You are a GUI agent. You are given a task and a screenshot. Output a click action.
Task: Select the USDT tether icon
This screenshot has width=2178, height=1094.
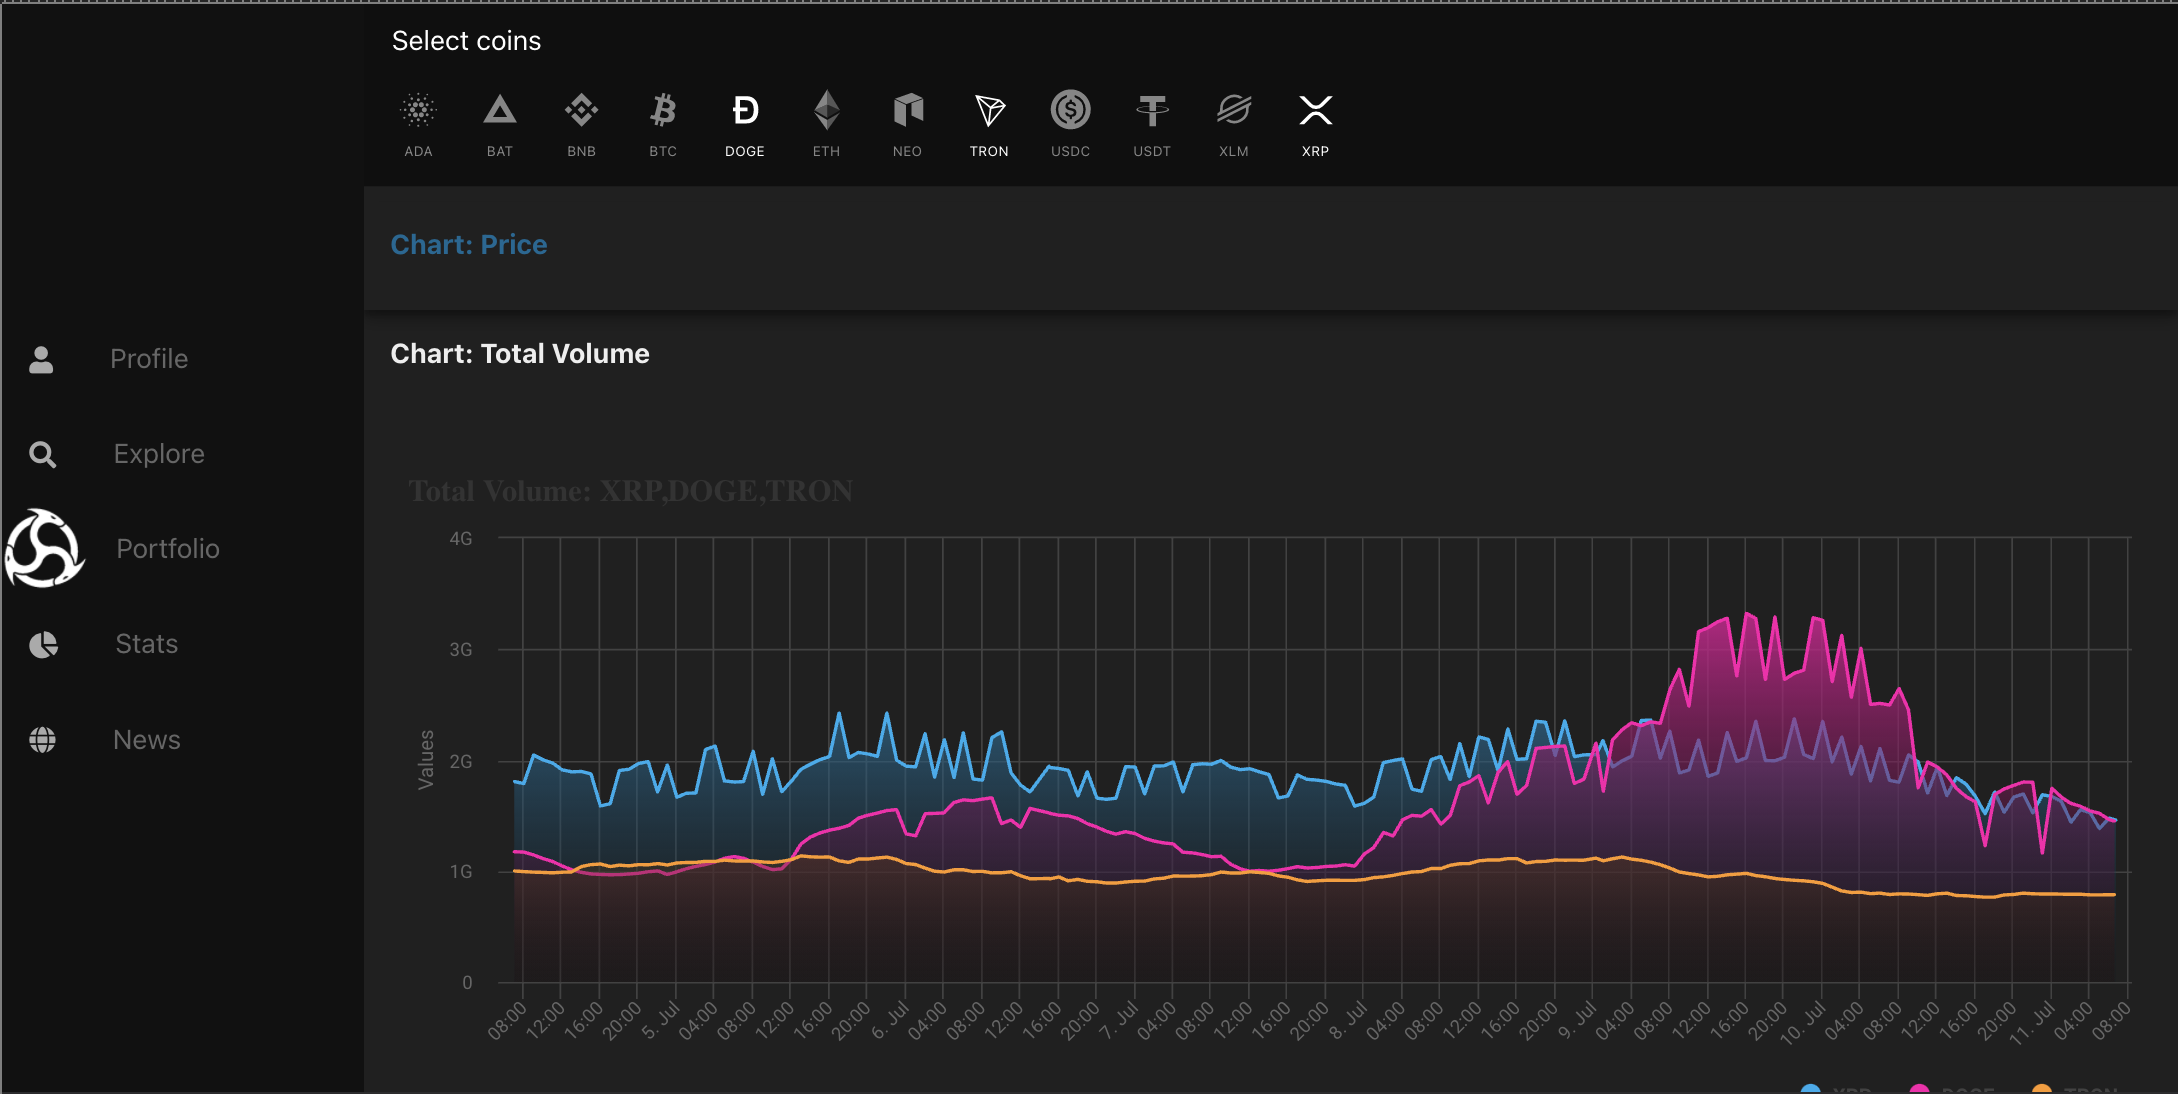pos(1152,110)
